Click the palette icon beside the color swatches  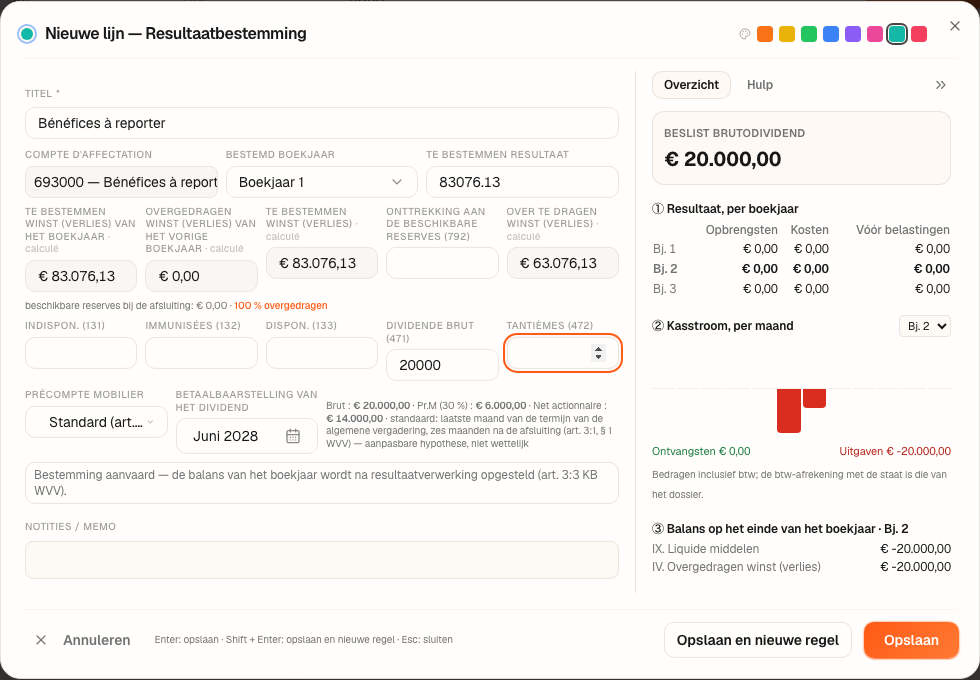click(744, 34)
